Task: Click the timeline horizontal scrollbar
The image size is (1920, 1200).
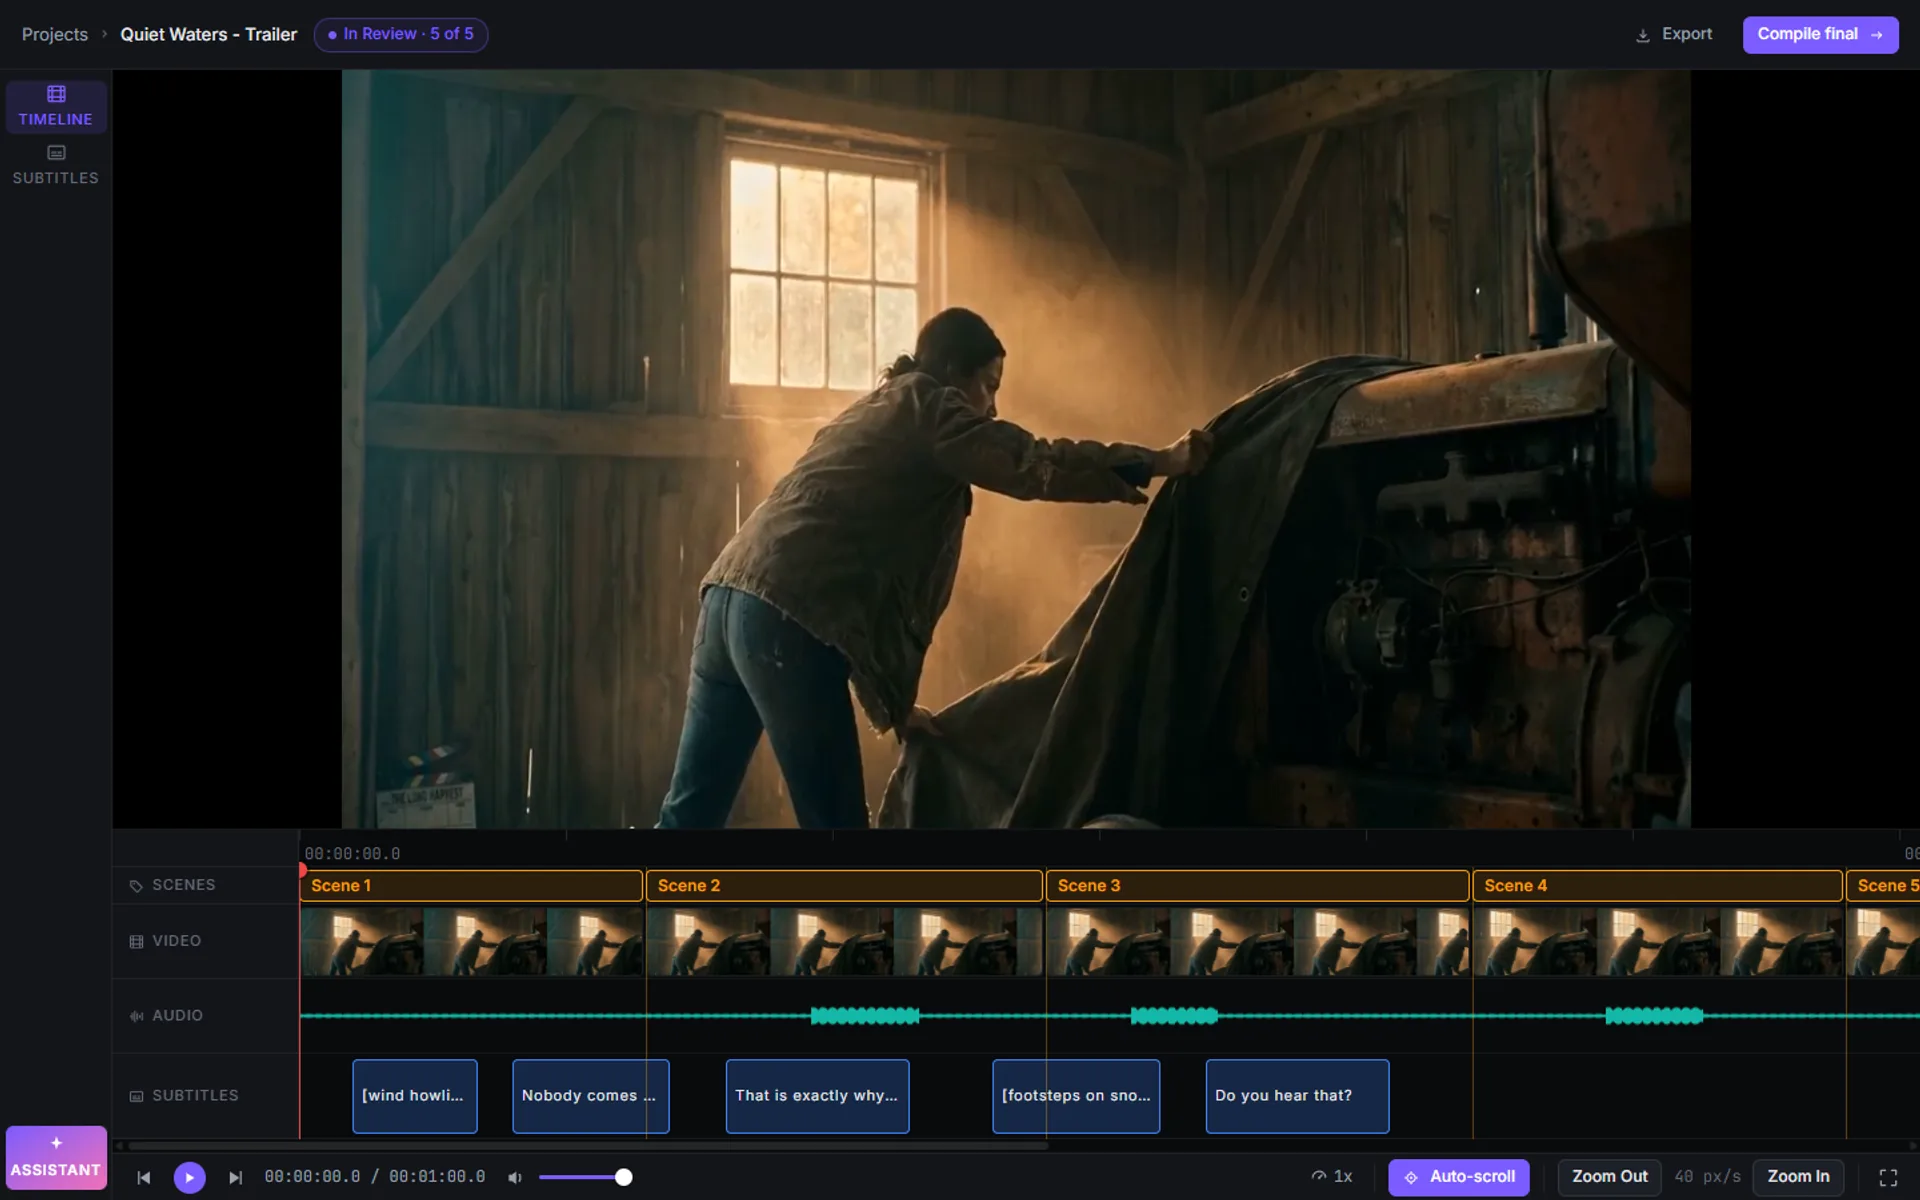Action: coord(588,1146)
